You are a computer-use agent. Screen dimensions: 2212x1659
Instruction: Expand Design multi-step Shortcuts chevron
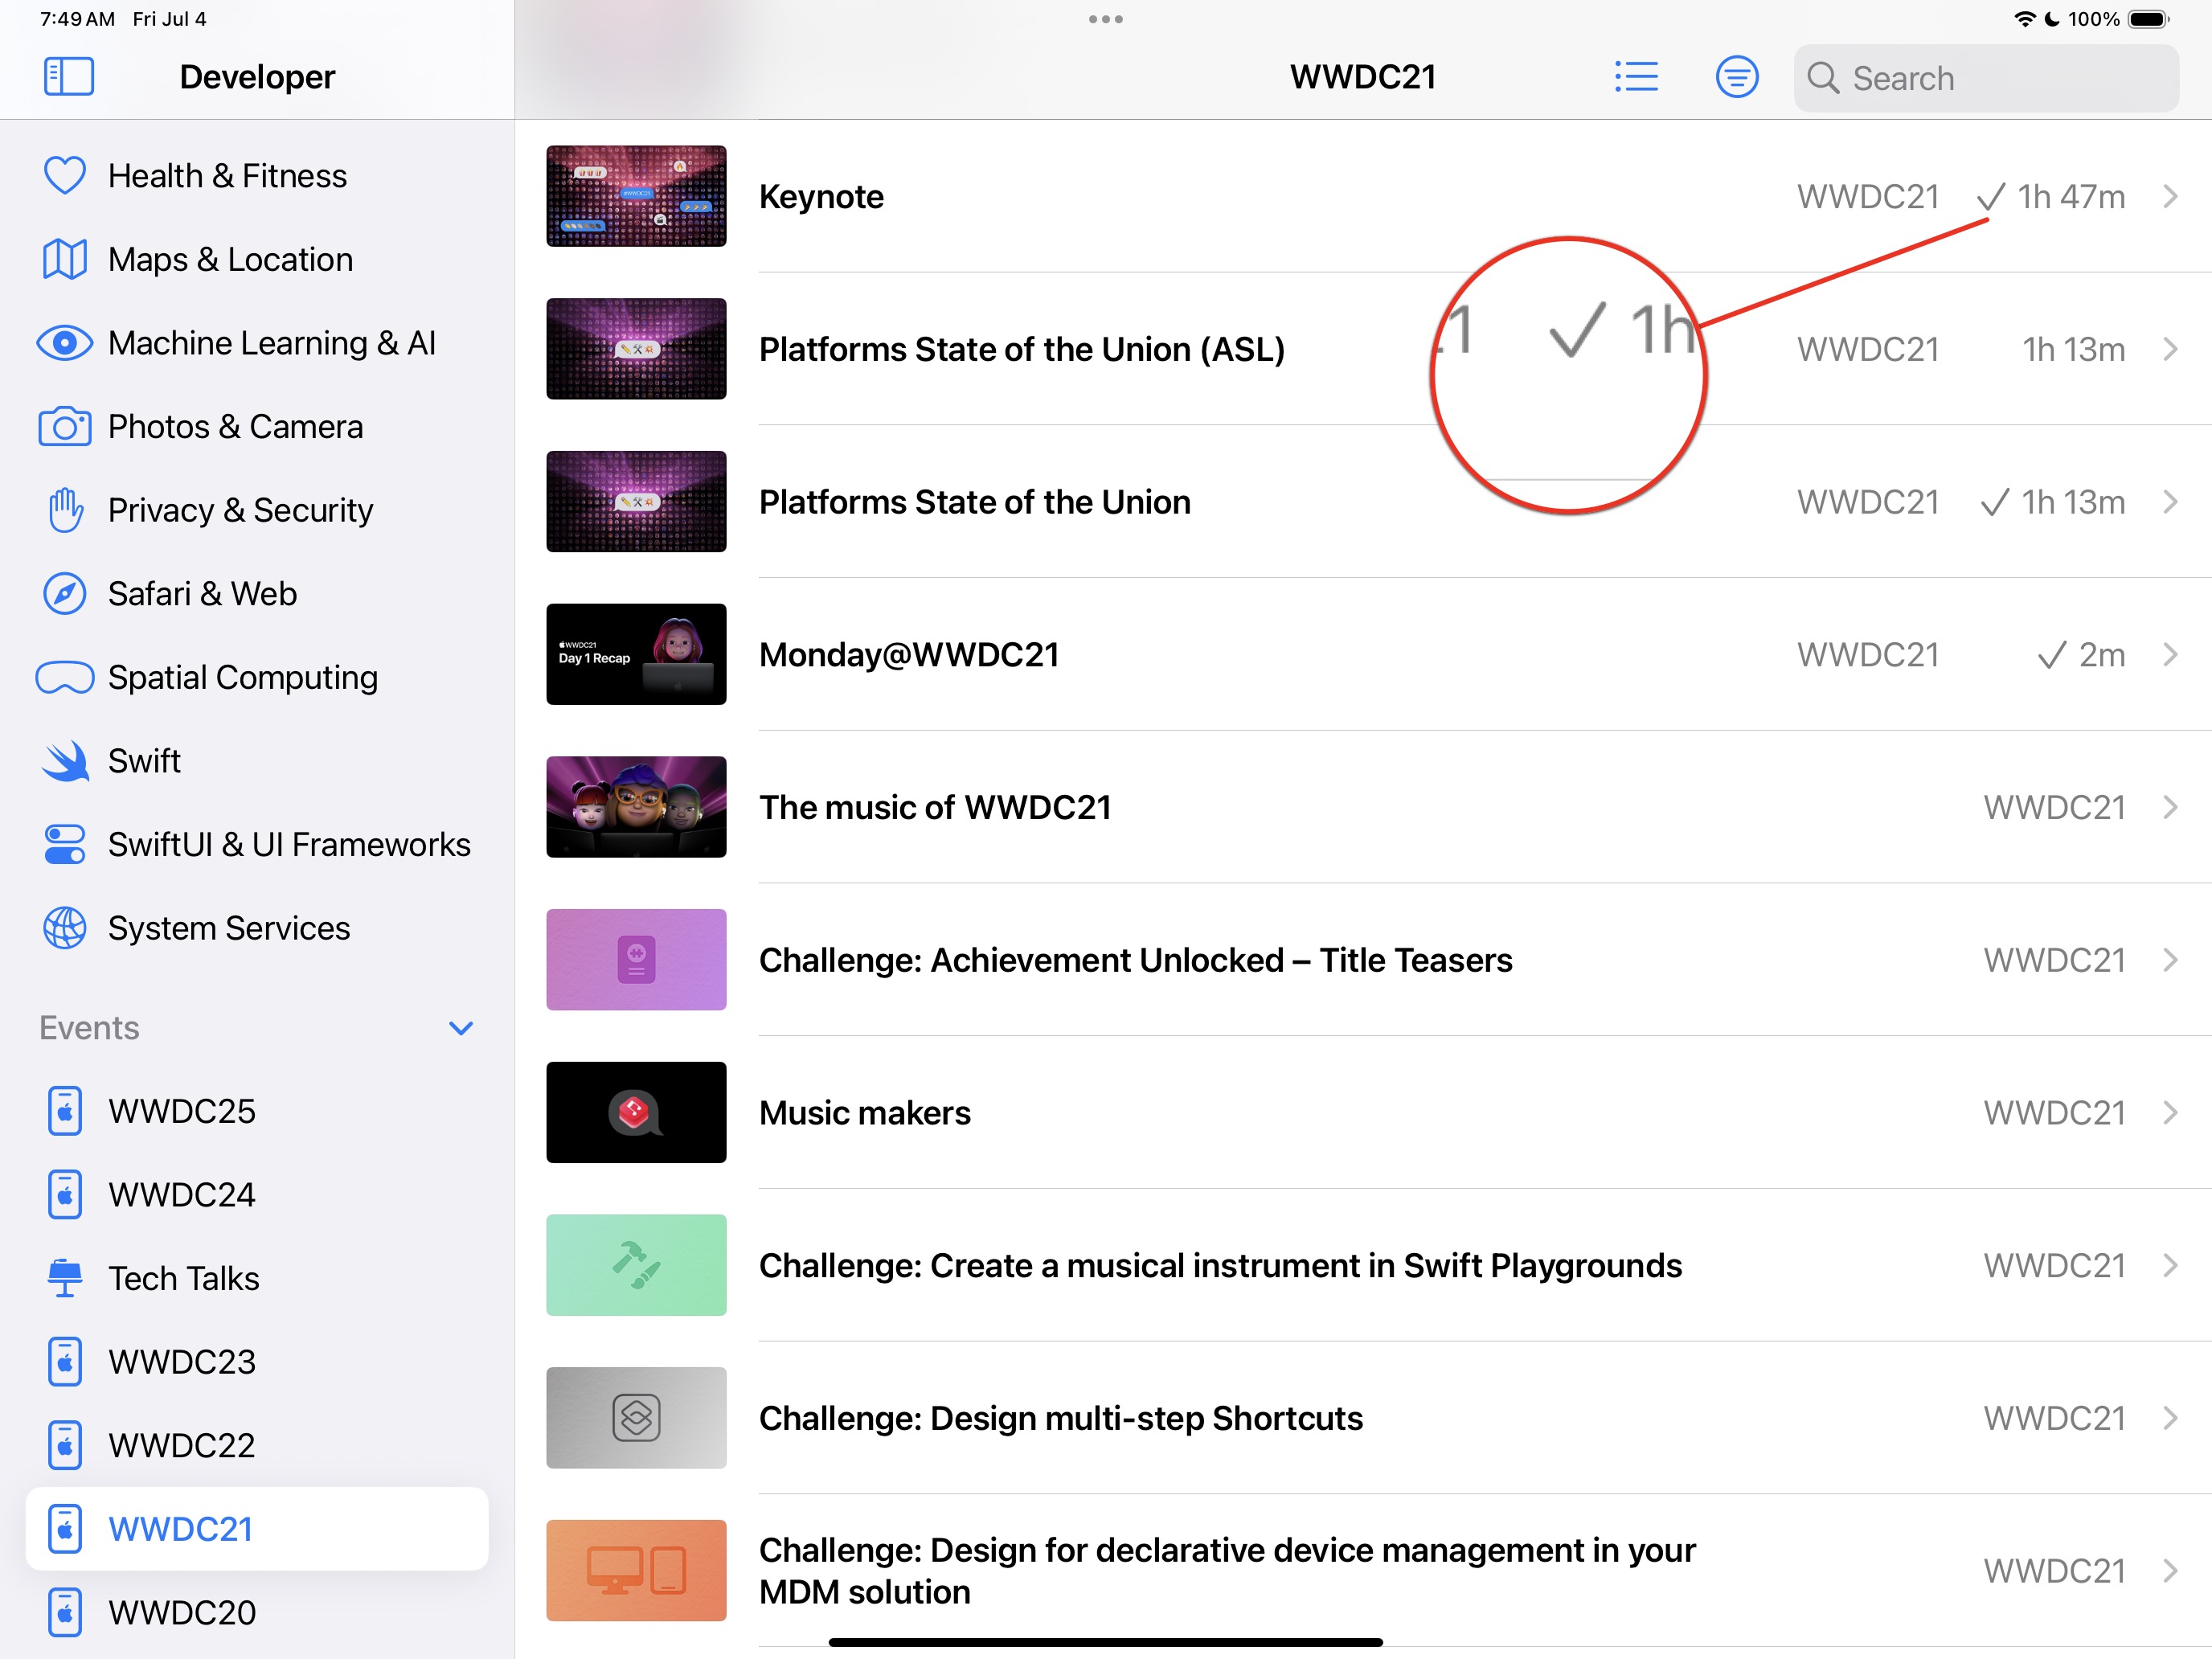pyautogui.click(x=2170, y=1418)
